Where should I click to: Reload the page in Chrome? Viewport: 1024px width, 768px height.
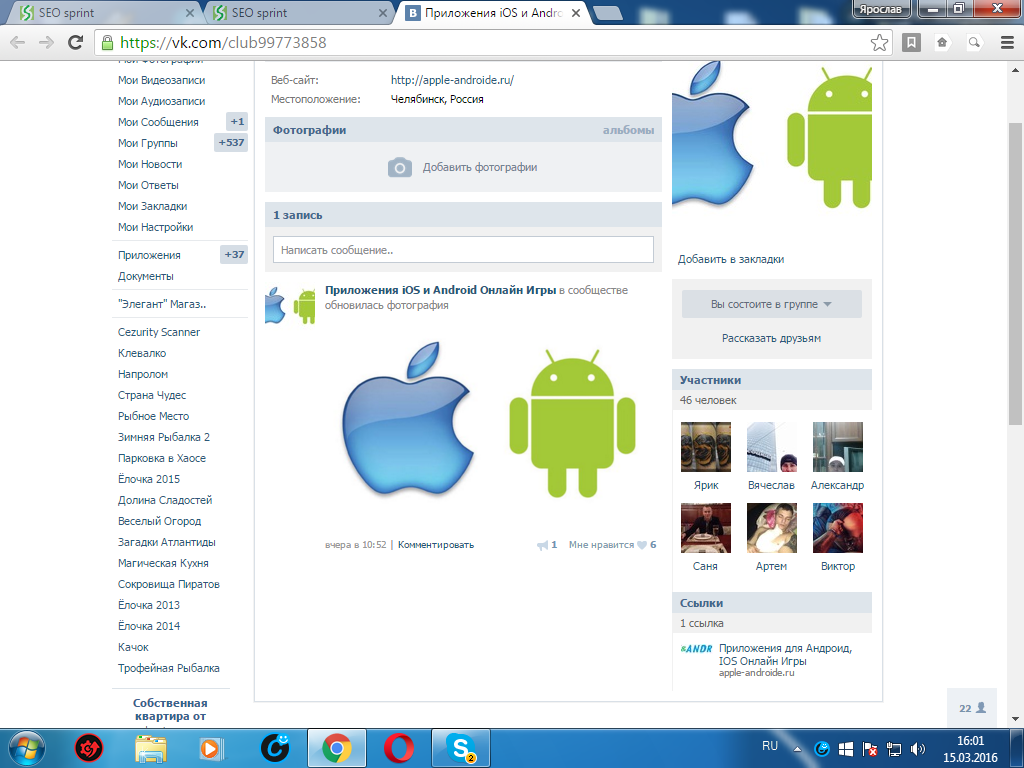click(x=76, y=42)
